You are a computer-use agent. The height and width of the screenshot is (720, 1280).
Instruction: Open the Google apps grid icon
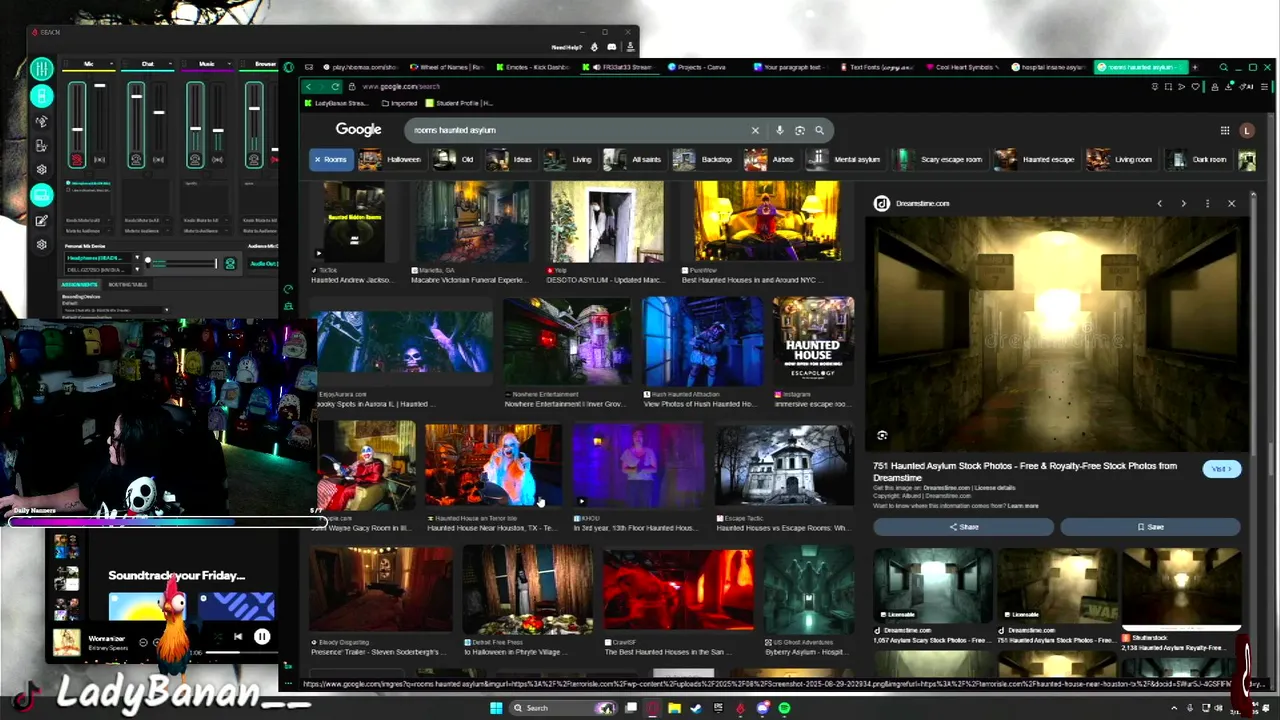pos(1224,130)
